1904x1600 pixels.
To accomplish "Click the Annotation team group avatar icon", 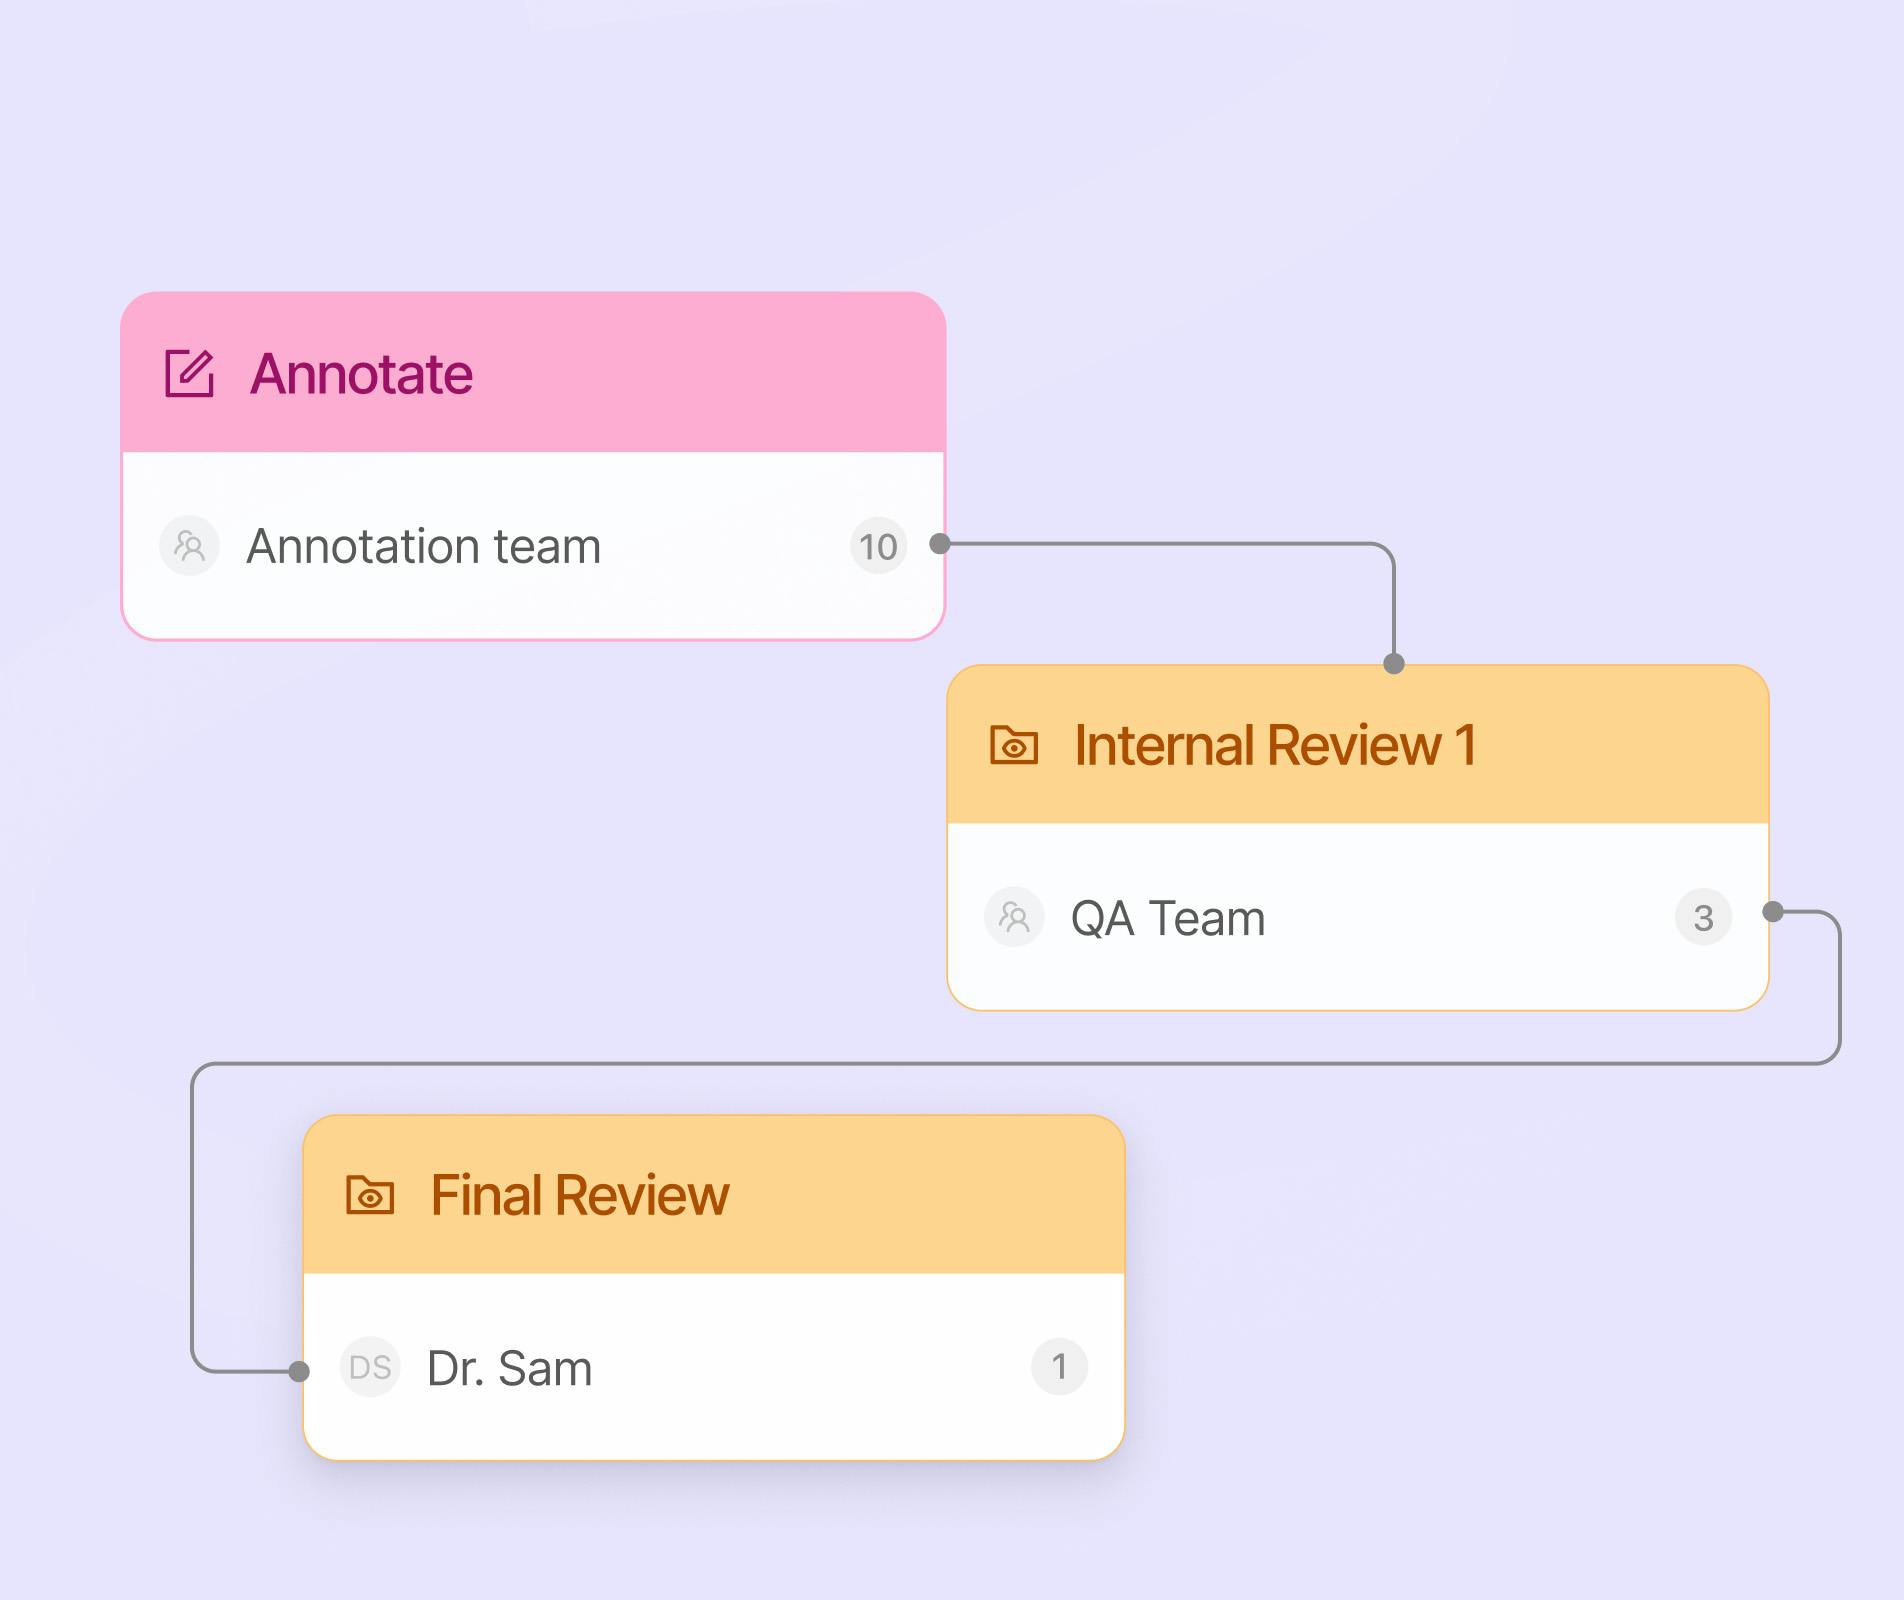I will click(189, 546).
